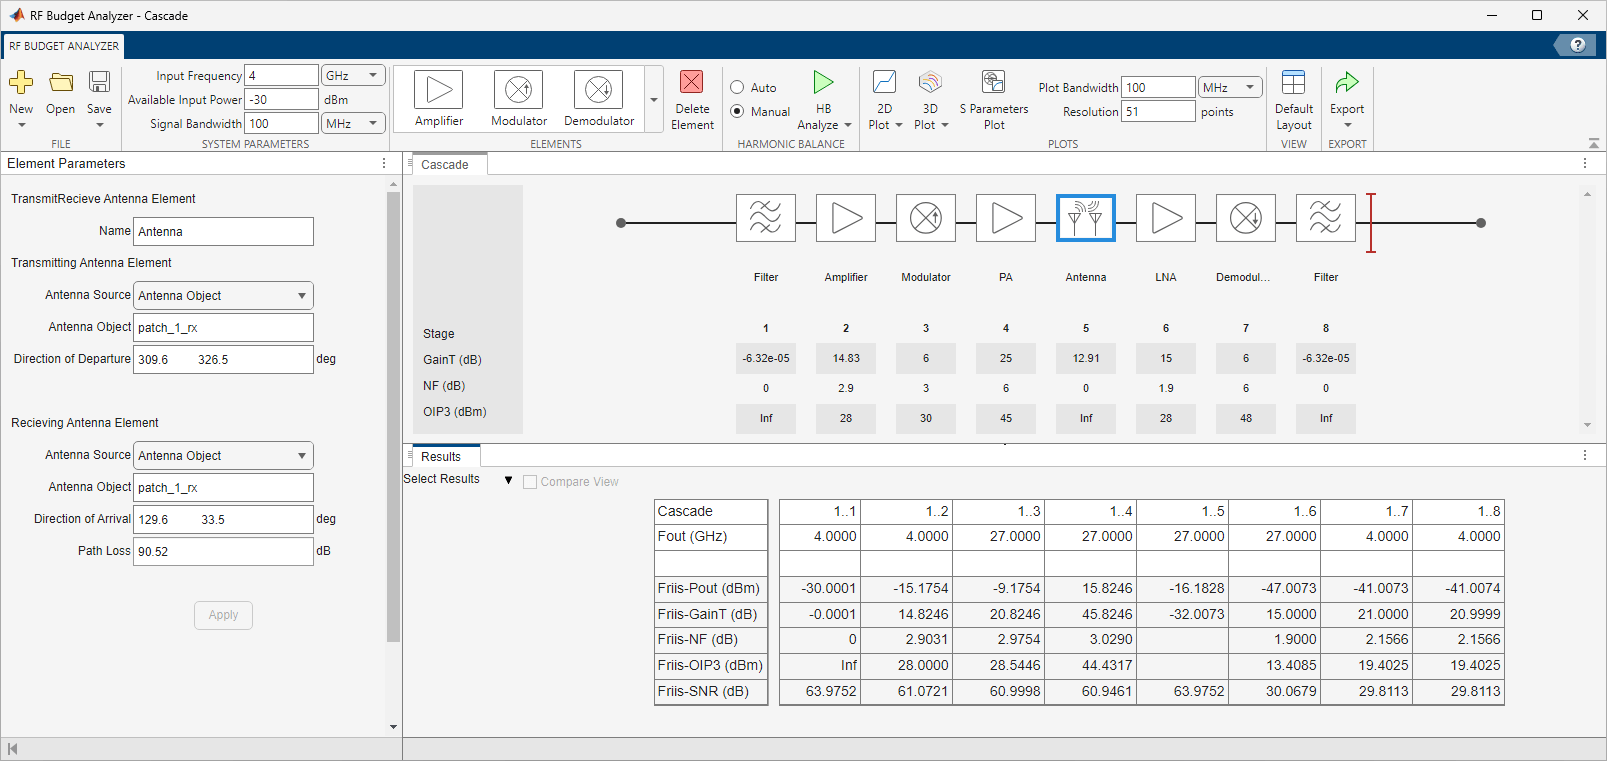Image resolution: width=1607 pixels, height=761 pixels.
Task: Click the Delete Element icon
Action: (691, 82)
